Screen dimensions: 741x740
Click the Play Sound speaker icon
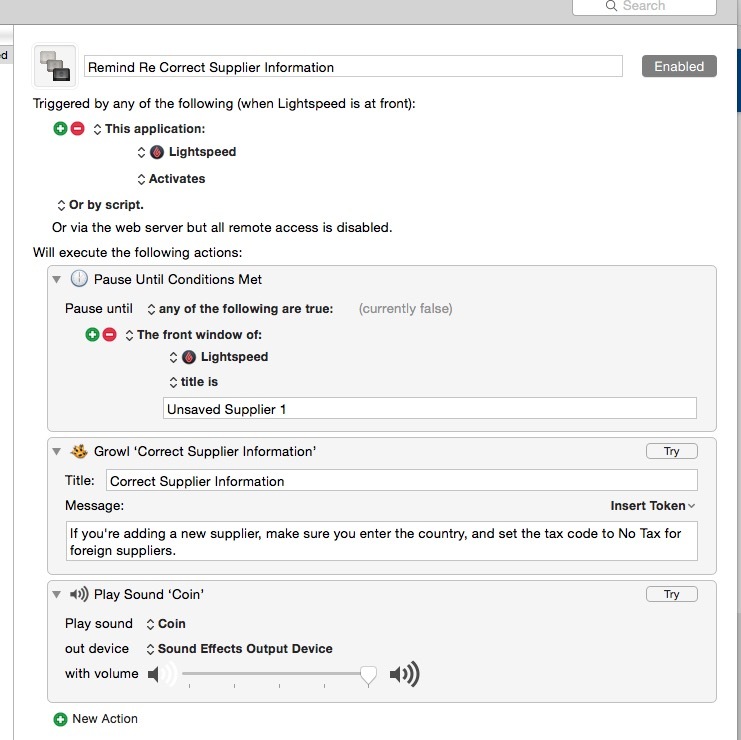(79, 594)
